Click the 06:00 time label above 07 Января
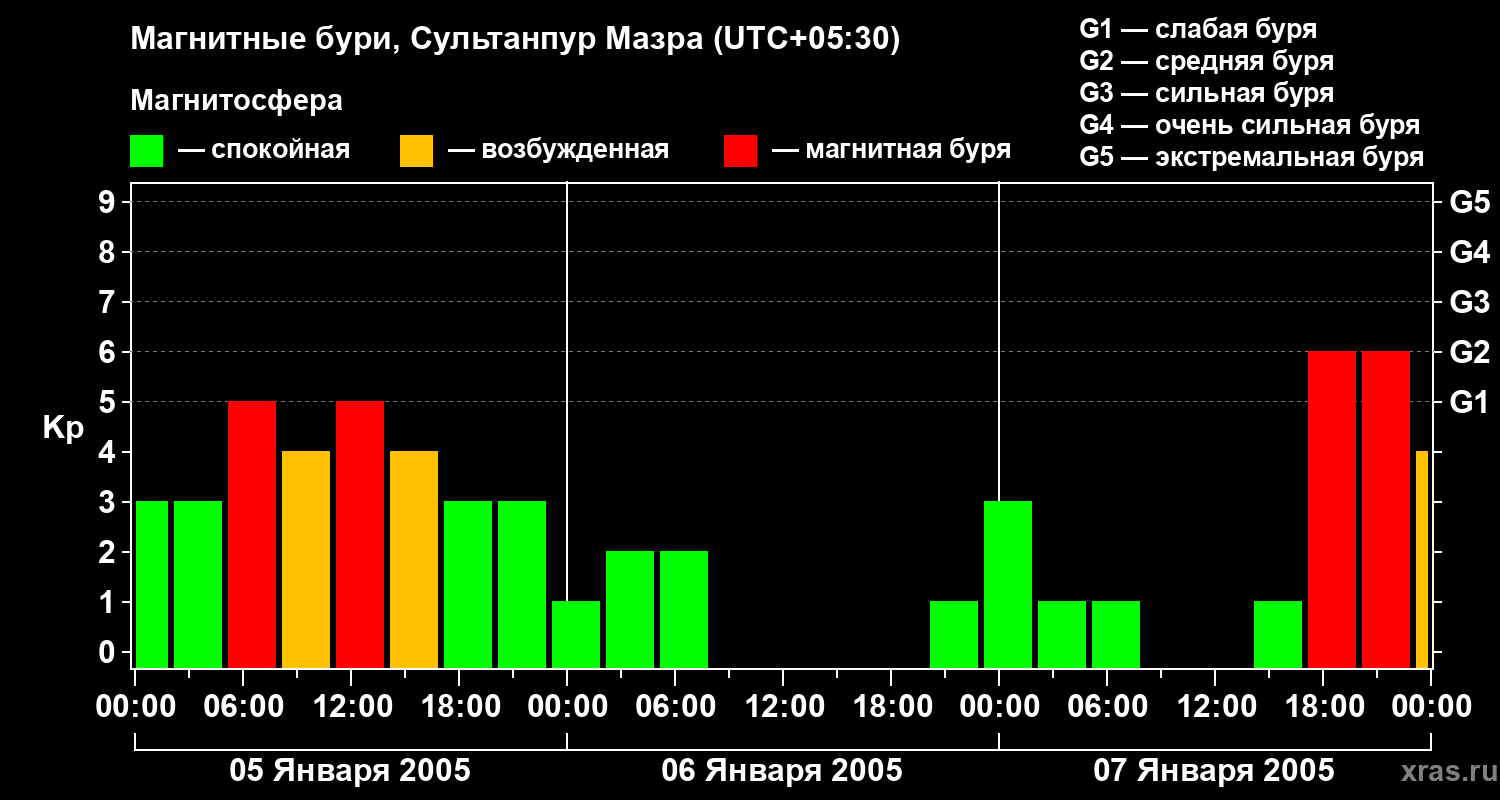Screen dimensions: 1500x800 1107,707
